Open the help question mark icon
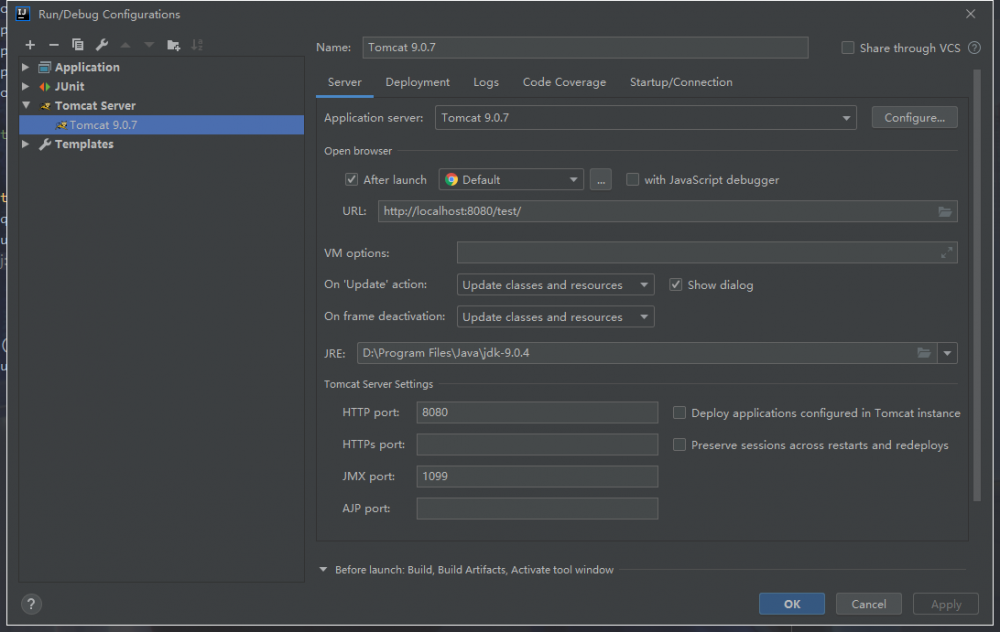 coord(31,604)
